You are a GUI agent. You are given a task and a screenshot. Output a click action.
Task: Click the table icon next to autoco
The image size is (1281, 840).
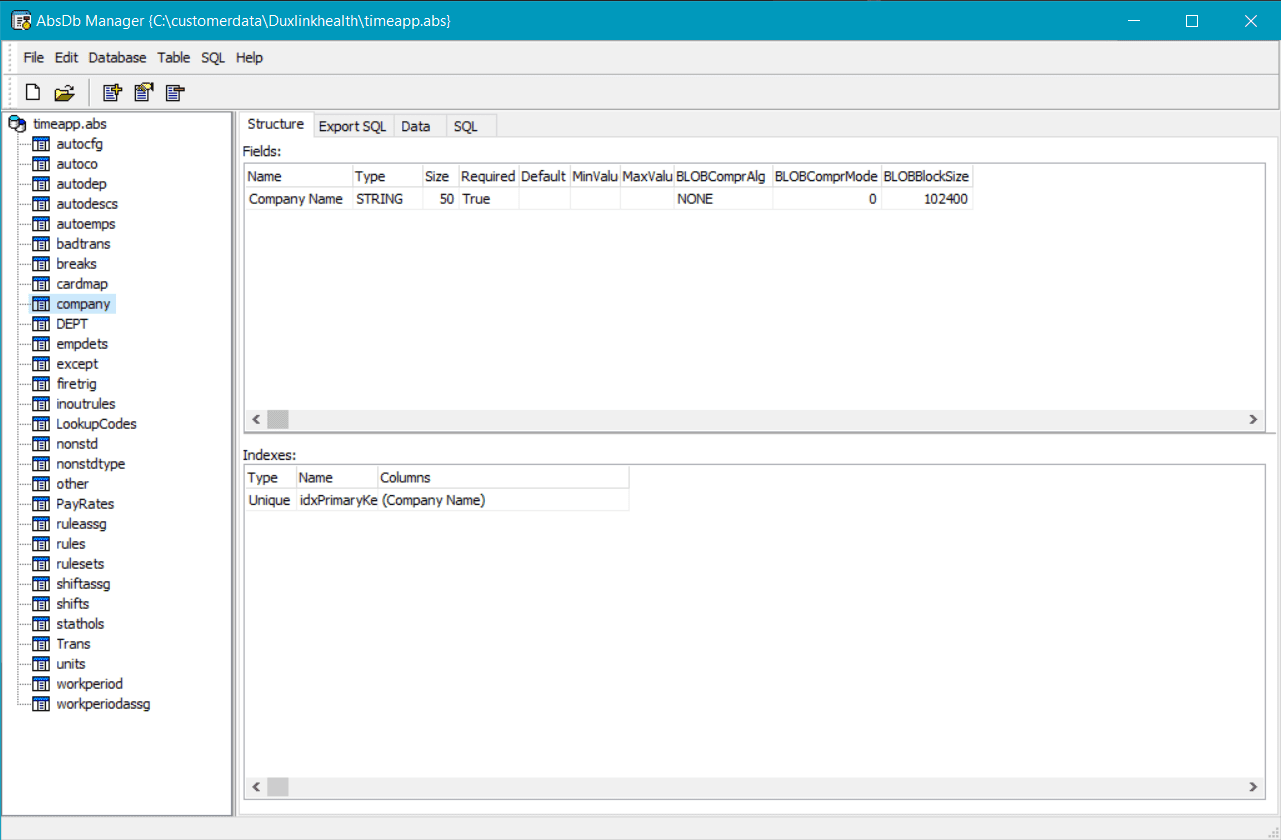(x=41, y=164)
